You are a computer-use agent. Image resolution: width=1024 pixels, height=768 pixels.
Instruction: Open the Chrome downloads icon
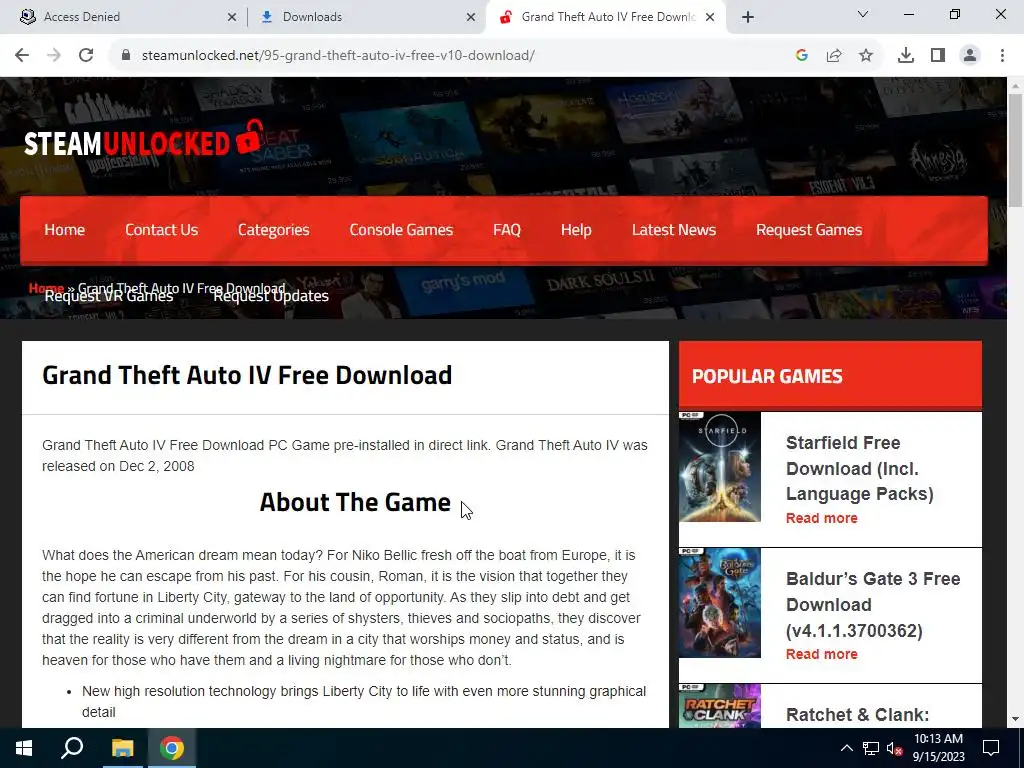pyautogui.click(x=906, y=56)
